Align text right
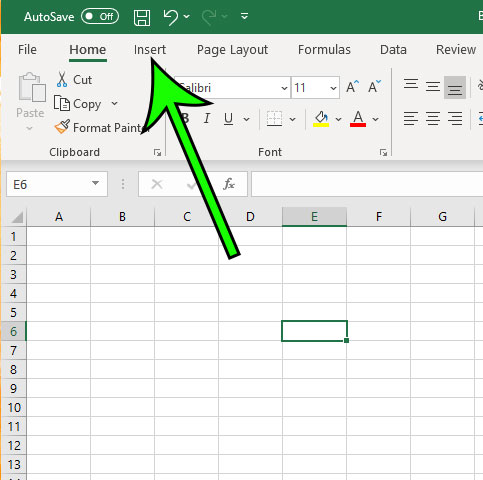This screenshot has height=480, width=483. (x=455, y=119)
